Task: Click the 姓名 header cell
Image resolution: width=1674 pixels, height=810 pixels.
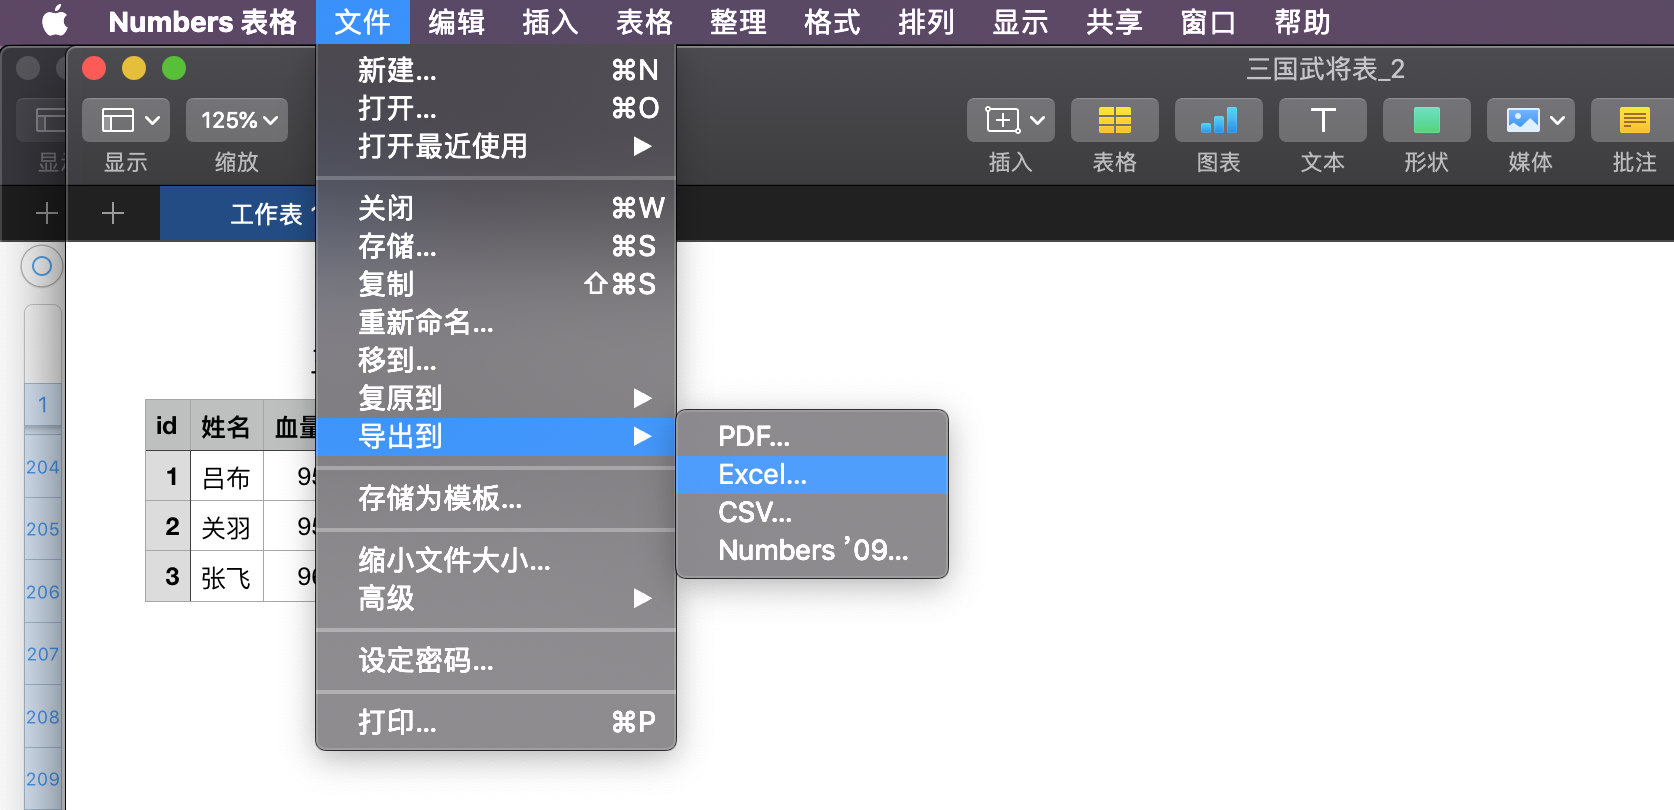Action: (226, 426)
